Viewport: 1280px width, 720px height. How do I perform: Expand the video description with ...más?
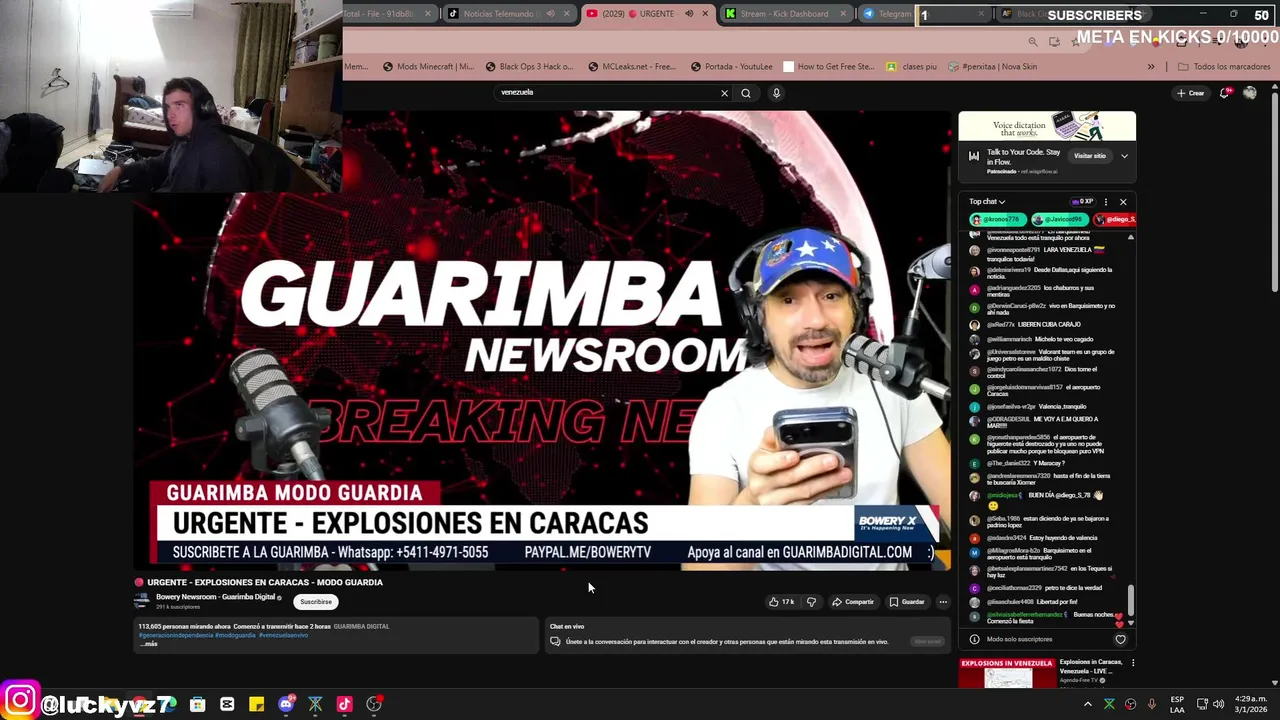pos(149,644)
